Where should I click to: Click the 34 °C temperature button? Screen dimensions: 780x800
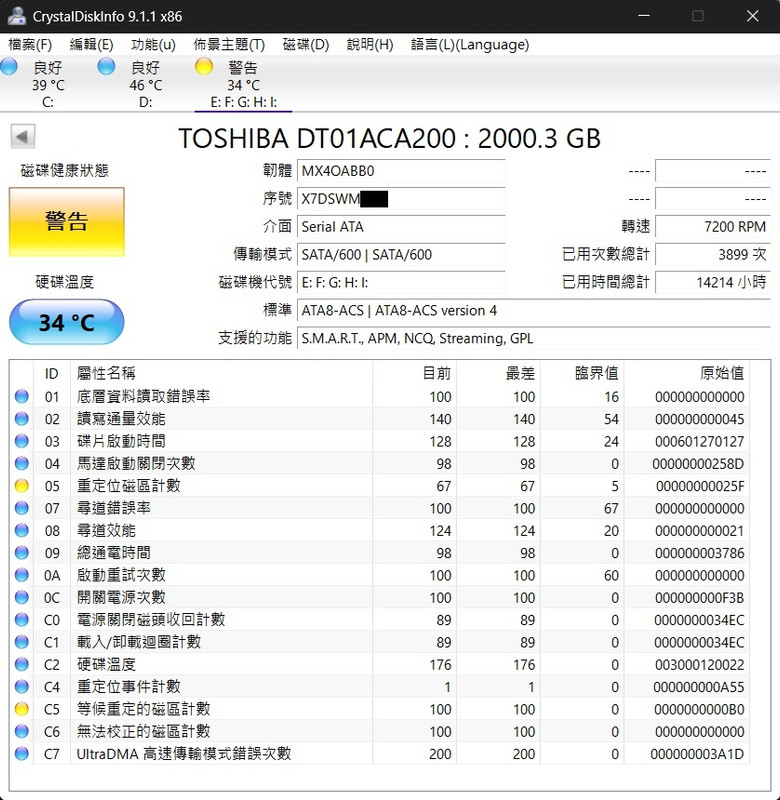(66, 322)
